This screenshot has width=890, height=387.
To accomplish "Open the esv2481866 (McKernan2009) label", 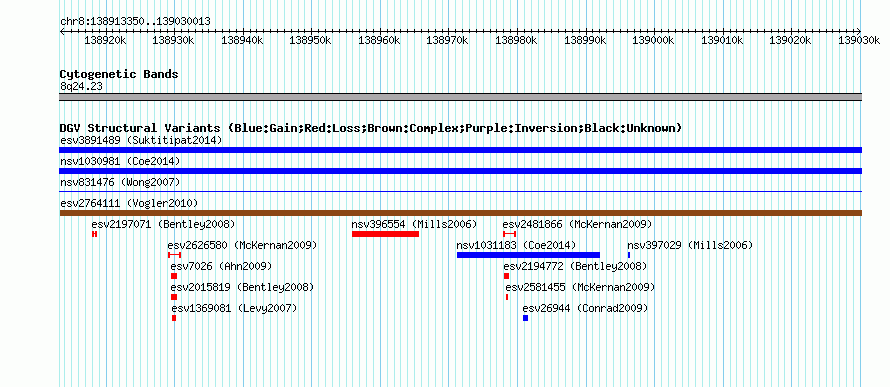I will coord(577,224).
